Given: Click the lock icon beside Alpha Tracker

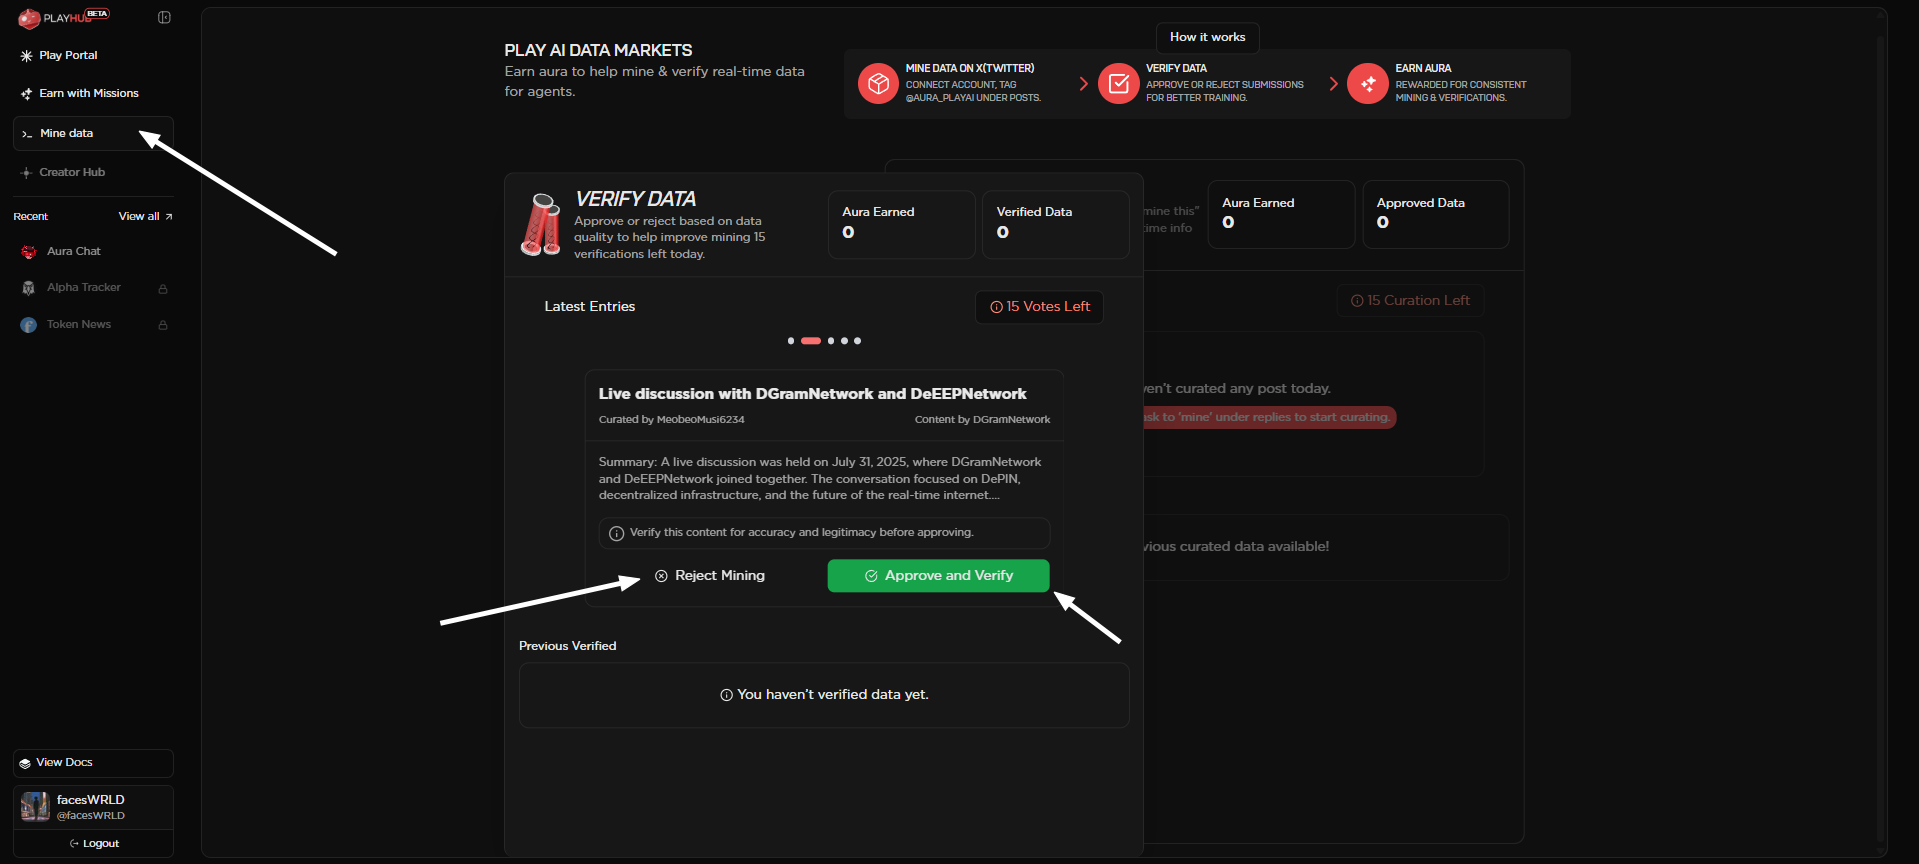Looking at the screenshot, I should 163,289.
